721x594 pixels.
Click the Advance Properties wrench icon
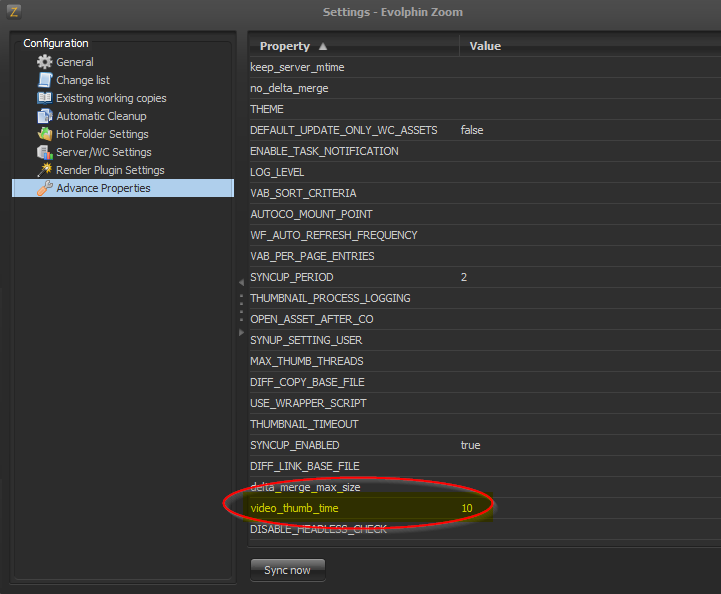(45, 188)
